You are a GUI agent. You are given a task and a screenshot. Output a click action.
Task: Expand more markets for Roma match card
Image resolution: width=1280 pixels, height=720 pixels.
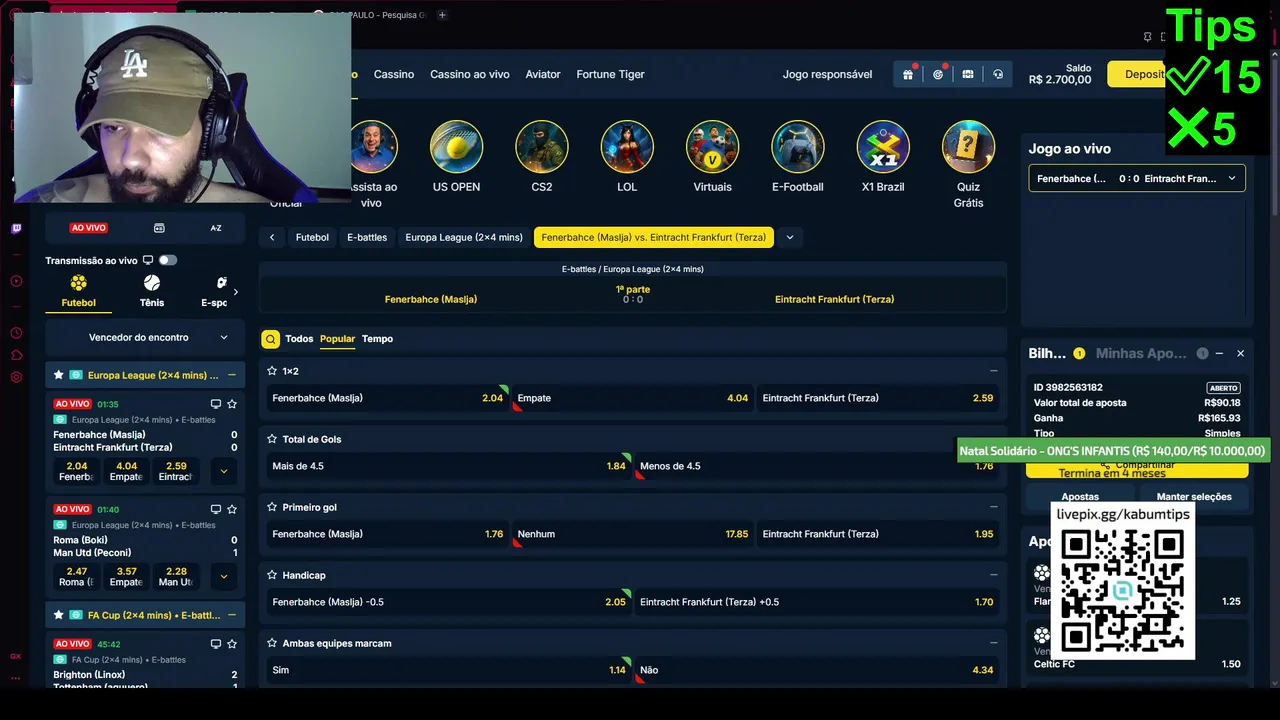pyautogui.click(x=223, y=576)
